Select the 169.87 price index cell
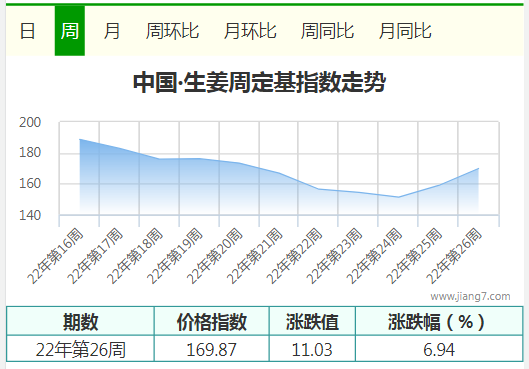This screenshot has width=529, height=369. [212, 349]
